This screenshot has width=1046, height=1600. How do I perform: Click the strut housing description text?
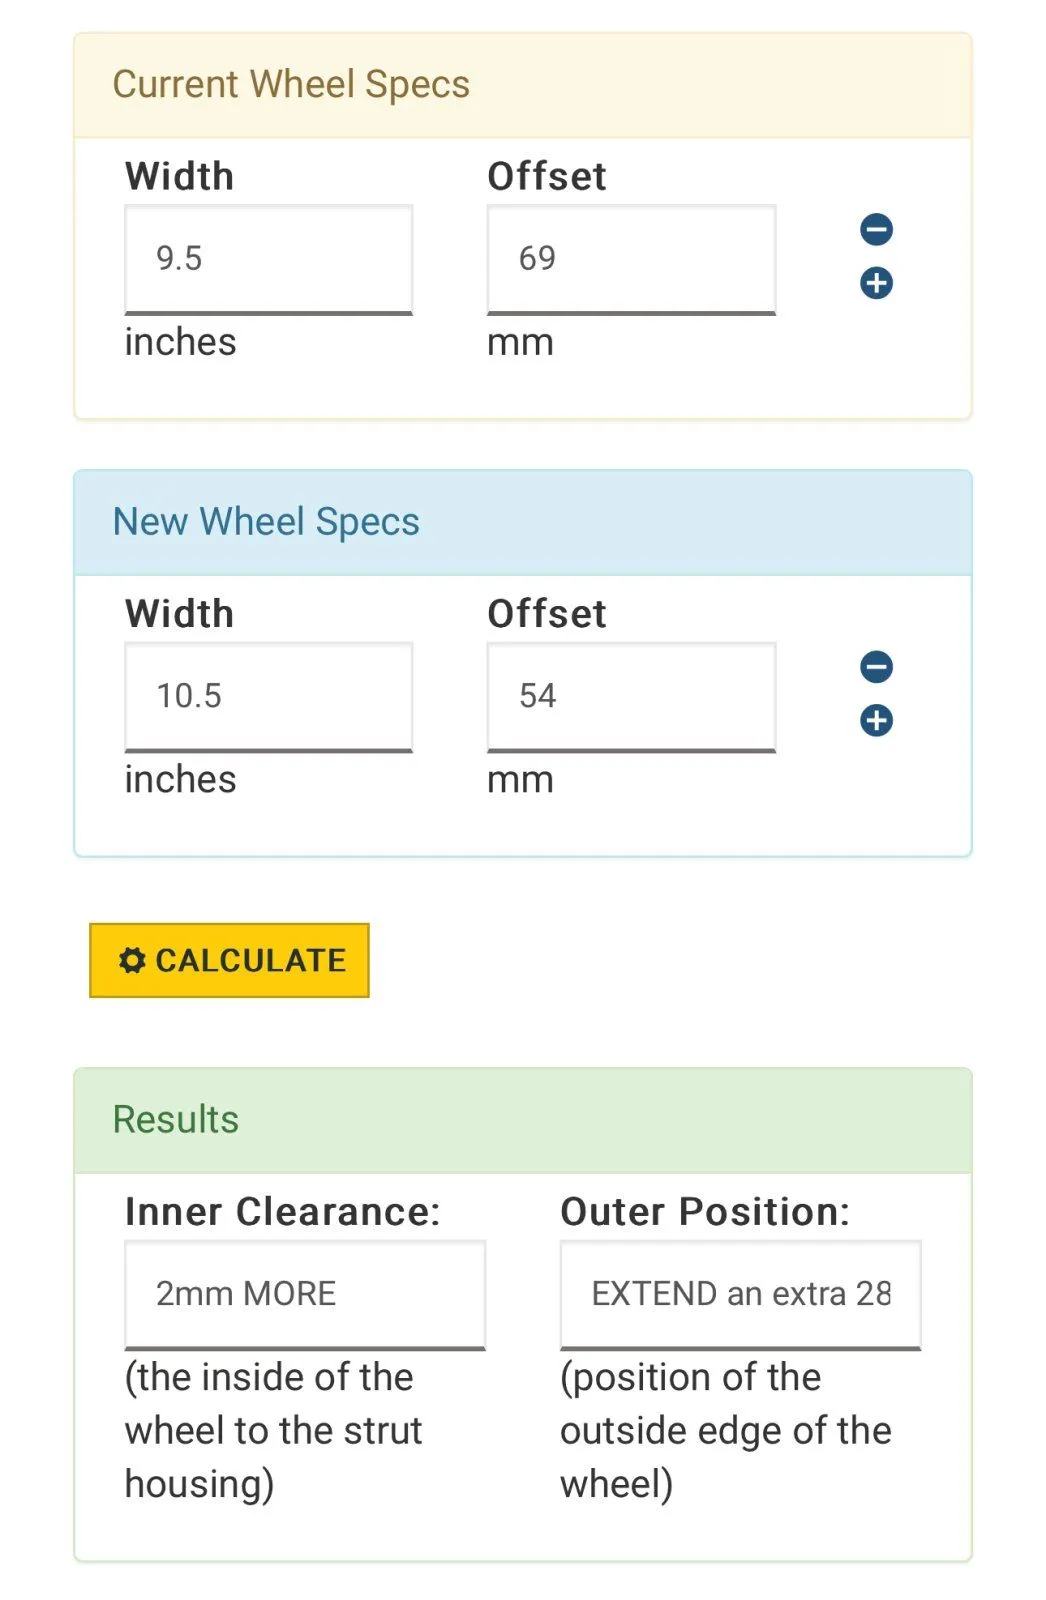(x=273, y=1430)
